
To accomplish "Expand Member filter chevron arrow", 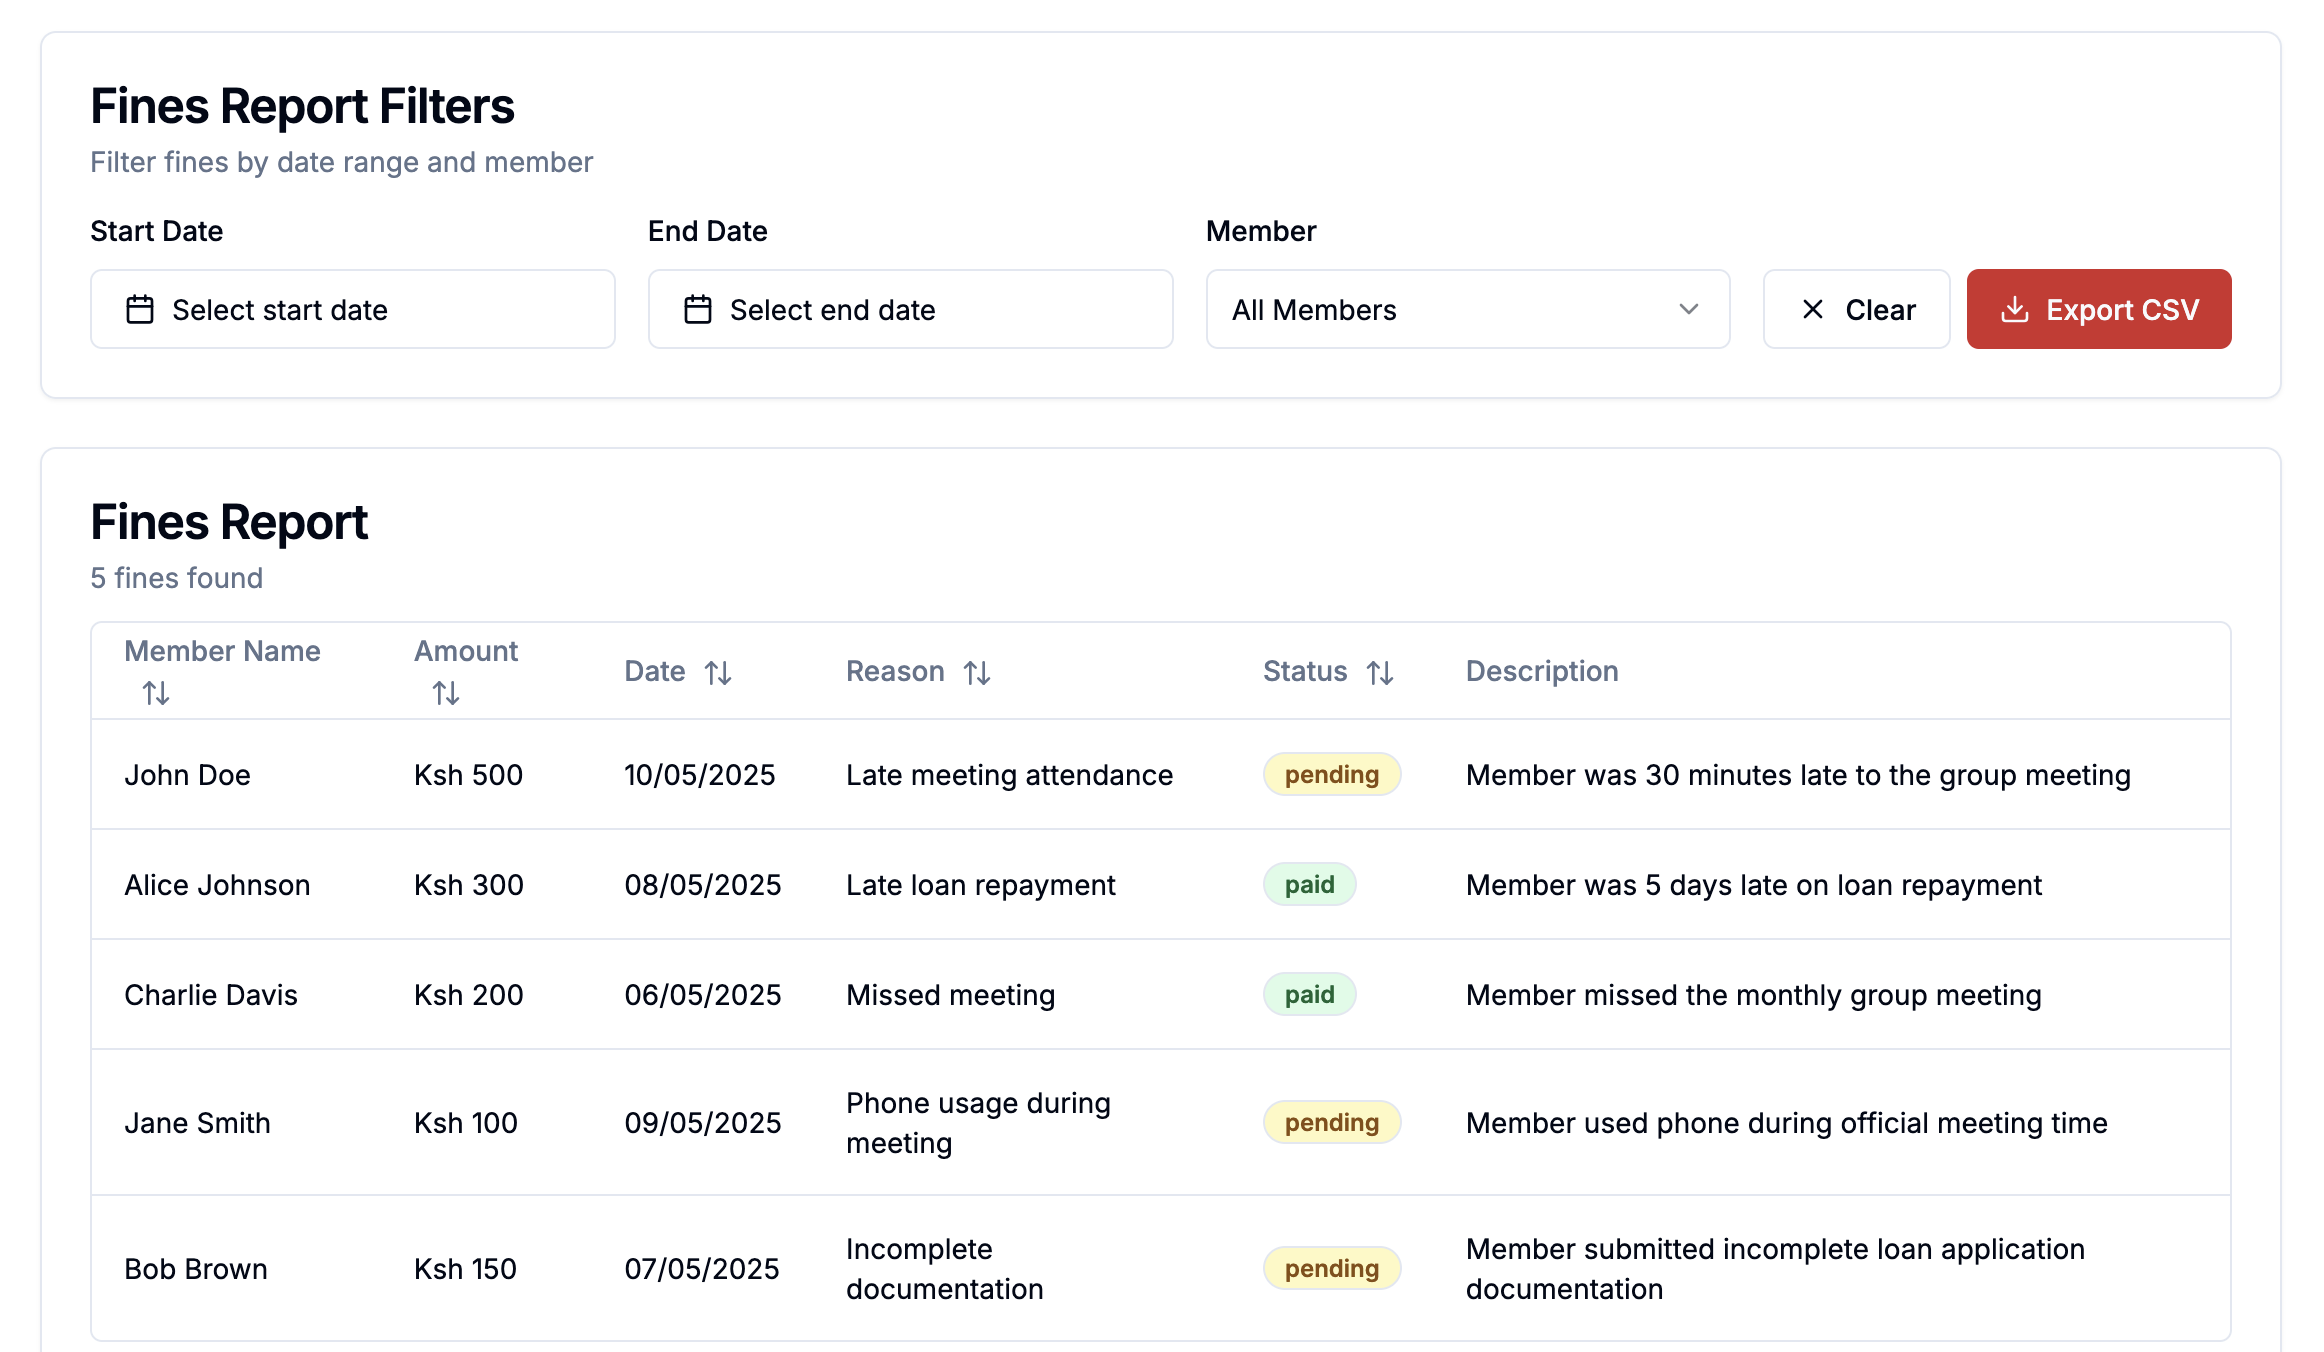I will coord(1689,310).
